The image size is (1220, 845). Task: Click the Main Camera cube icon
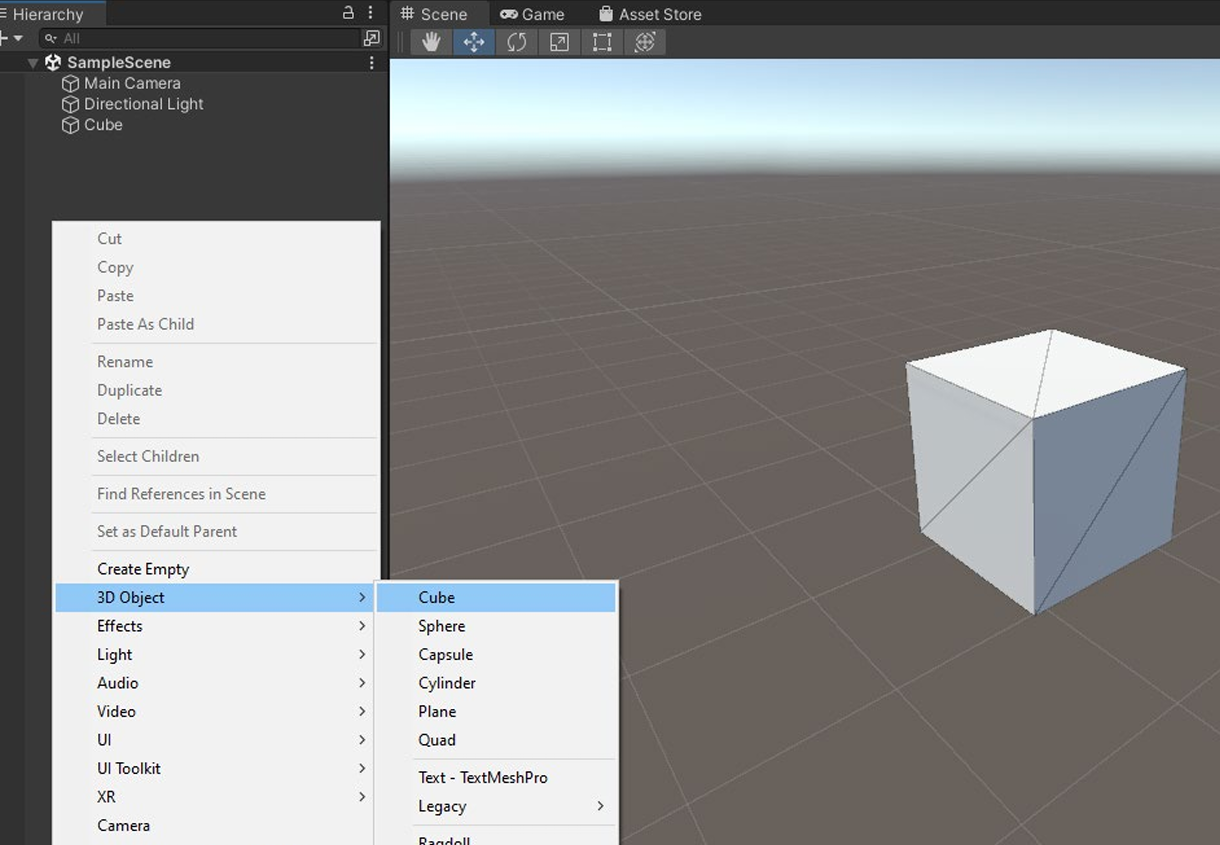click(x=70, y=83)
